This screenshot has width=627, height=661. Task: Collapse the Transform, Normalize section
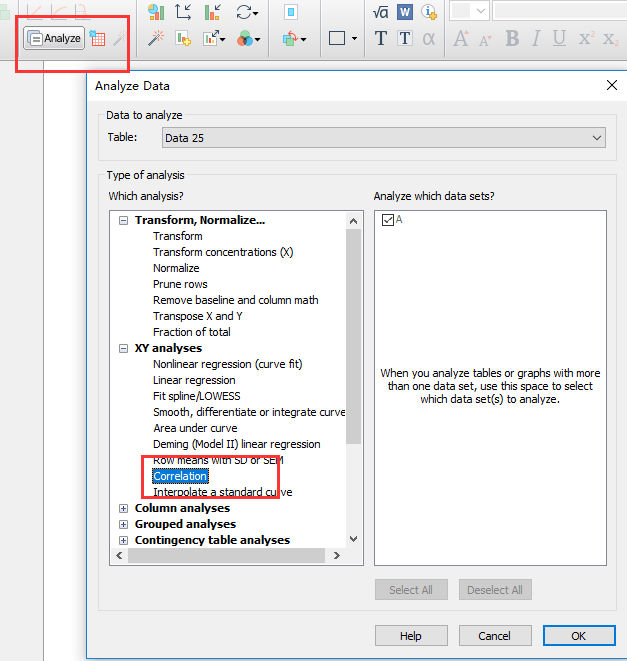[x=124, y=220]
